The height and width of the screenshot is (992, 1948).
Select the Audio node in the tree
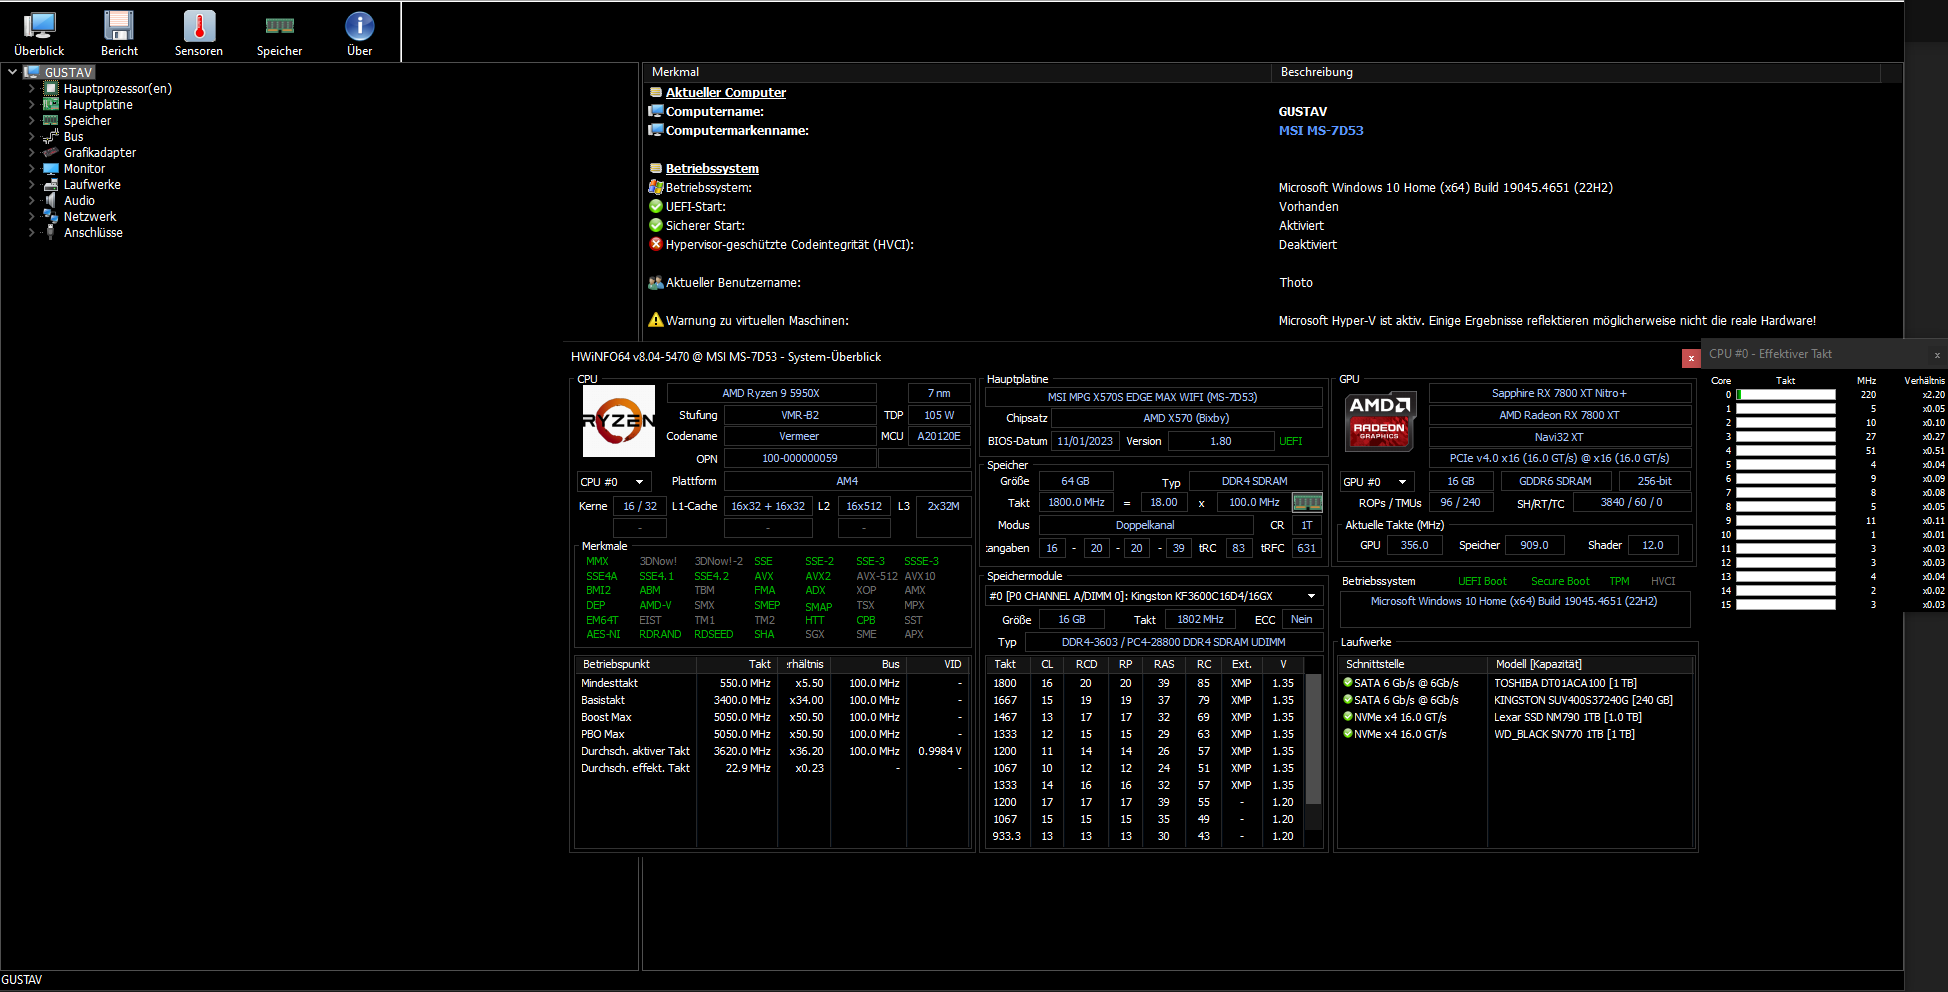coord(79,201)
